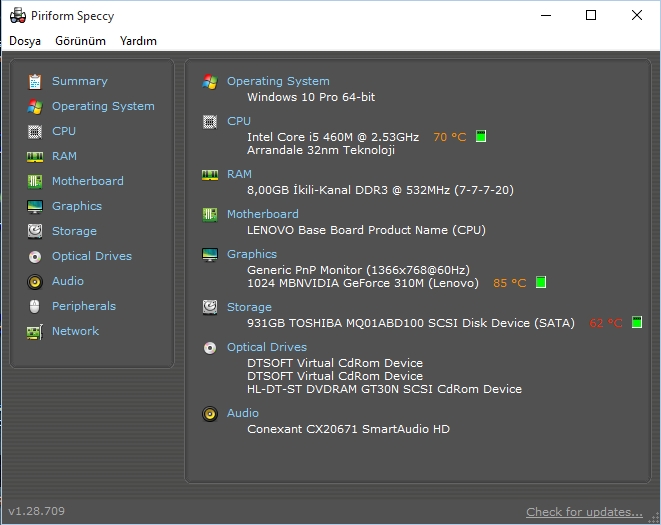Click the Network icon in sidebar

point(35,331)
